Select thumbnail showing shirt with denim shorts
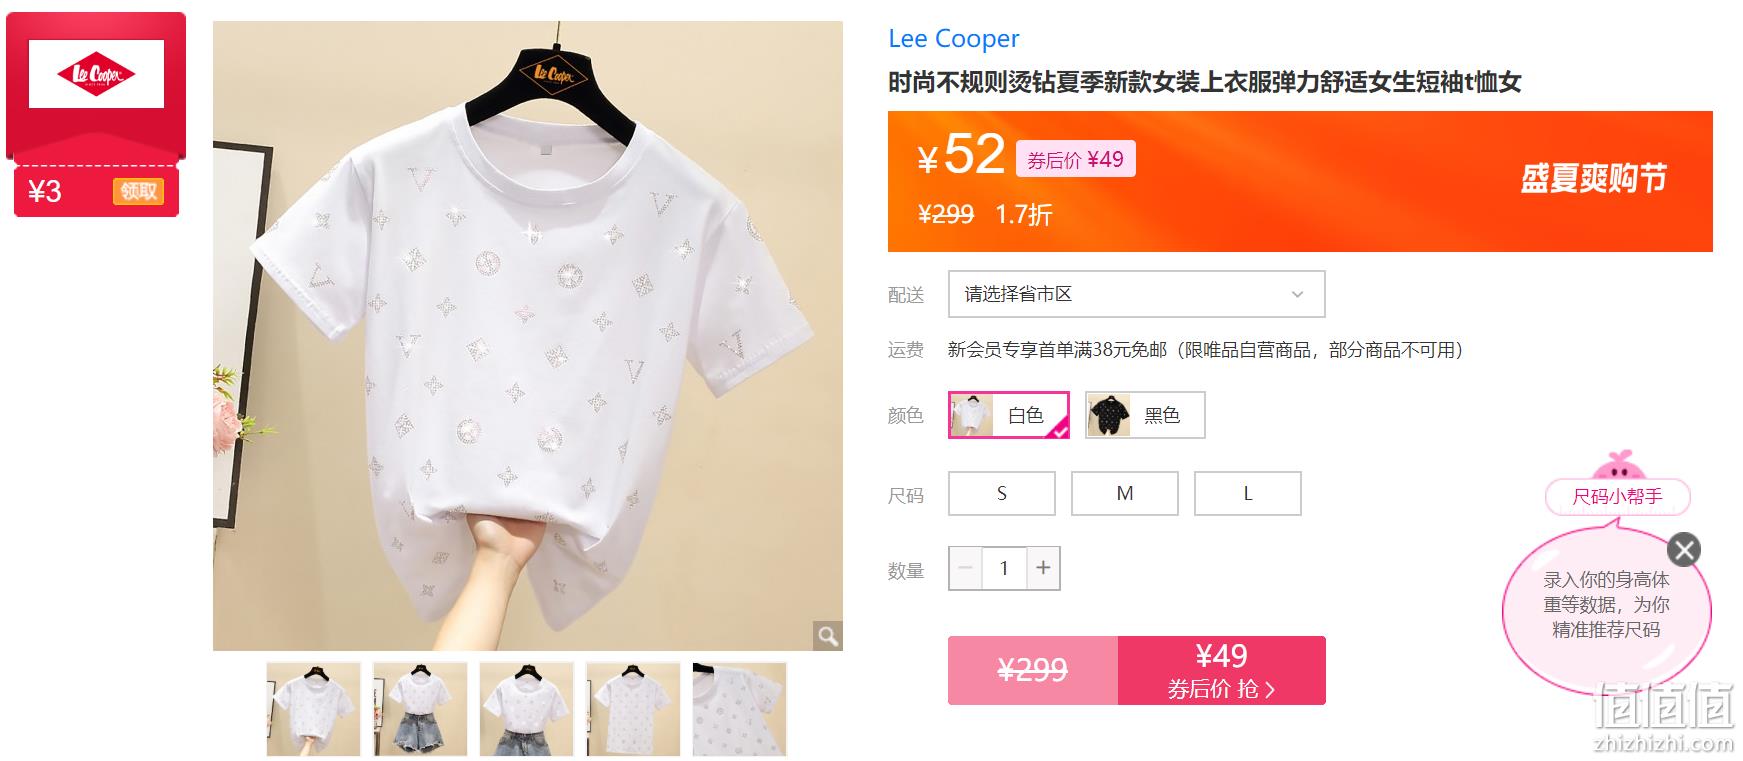The height and width of the screenshot is (761, 1743). (x=420, y=709)
